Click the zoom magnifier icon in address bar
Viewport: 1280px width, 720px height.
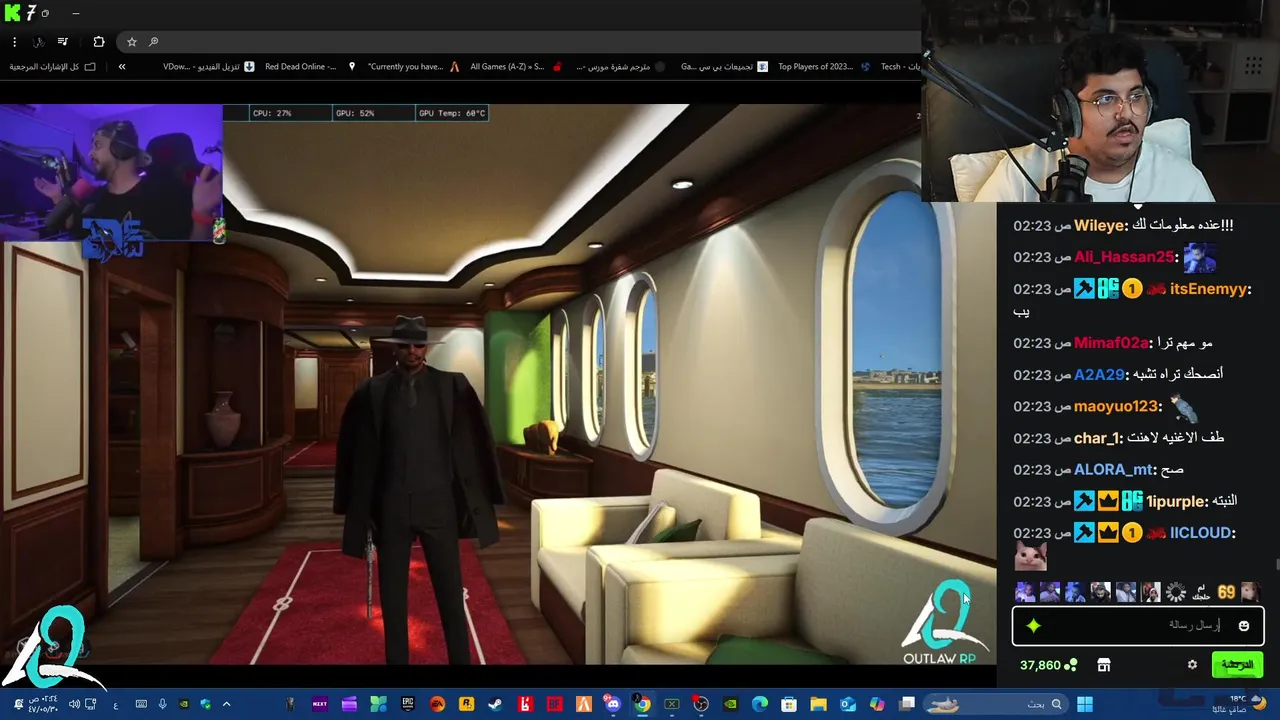tap(153, 42)
